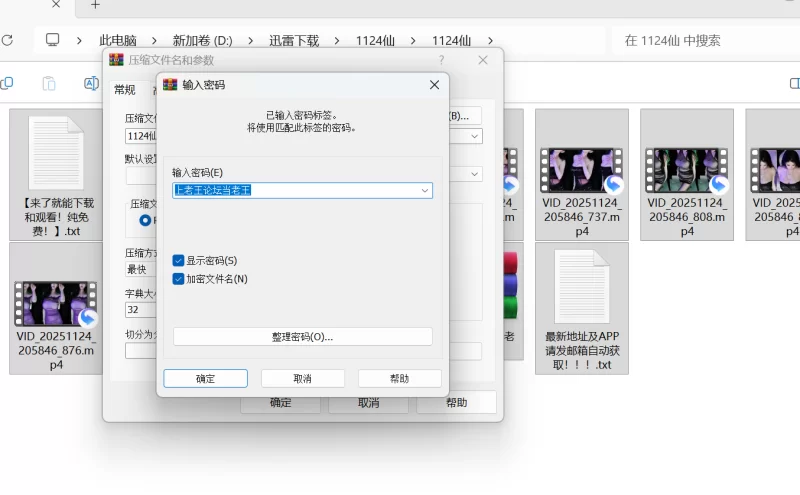The image size is (800, 495).
Task: Click the dictionary size 32 field
Action: 141,310
